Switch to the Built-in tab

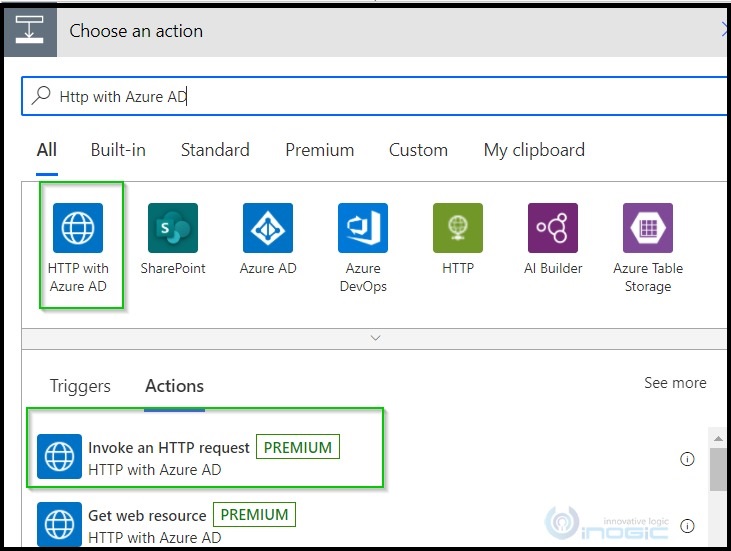coord(118,150)
